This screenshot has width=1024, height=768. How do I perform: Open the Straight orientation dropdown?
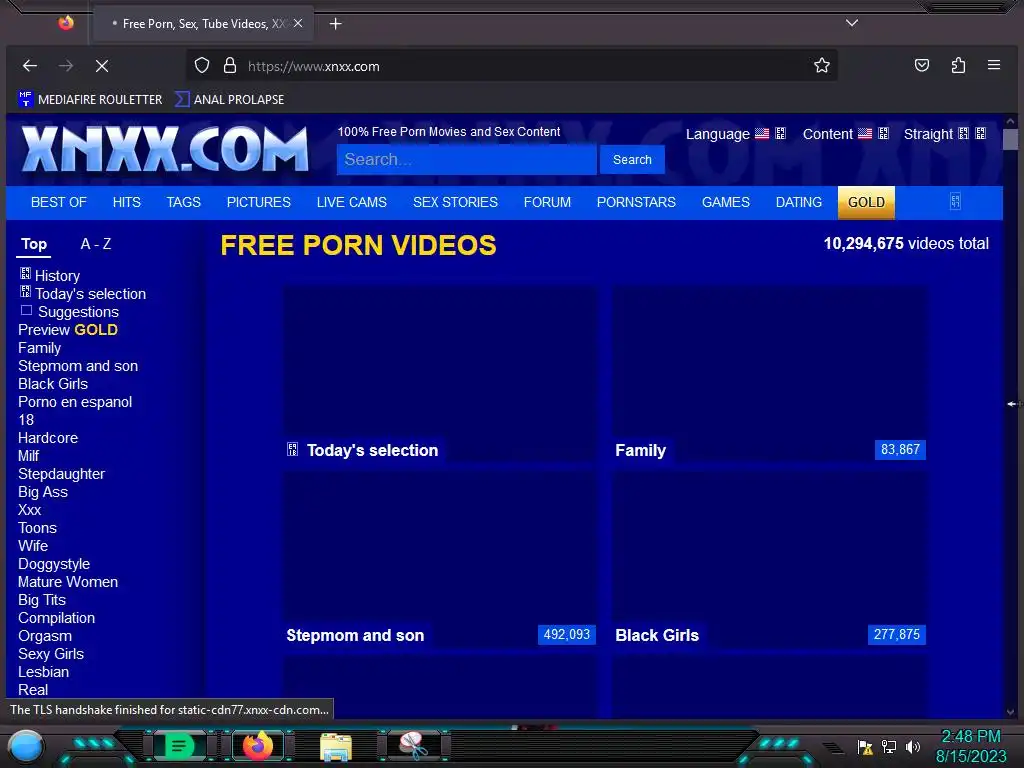point(944,134)
